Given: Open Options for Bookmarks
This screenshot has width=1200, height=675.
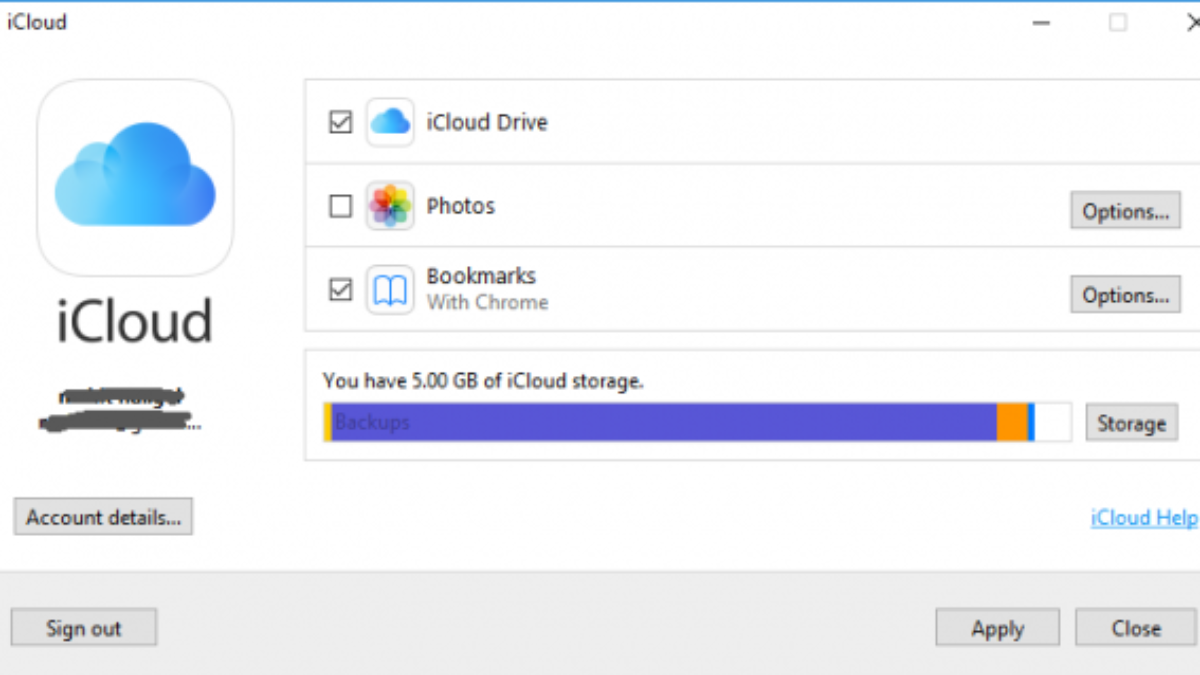Looking at the screenshot, I should [1125, 295].
